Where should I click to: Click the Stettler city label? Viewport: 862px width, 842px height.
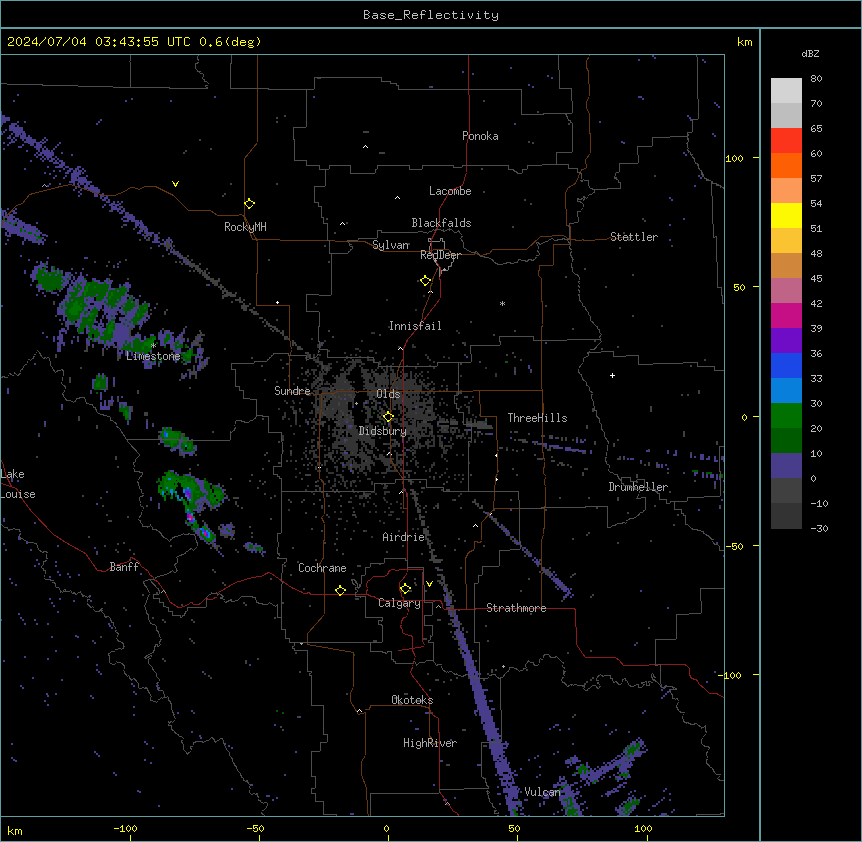click(x=634, y=237)
